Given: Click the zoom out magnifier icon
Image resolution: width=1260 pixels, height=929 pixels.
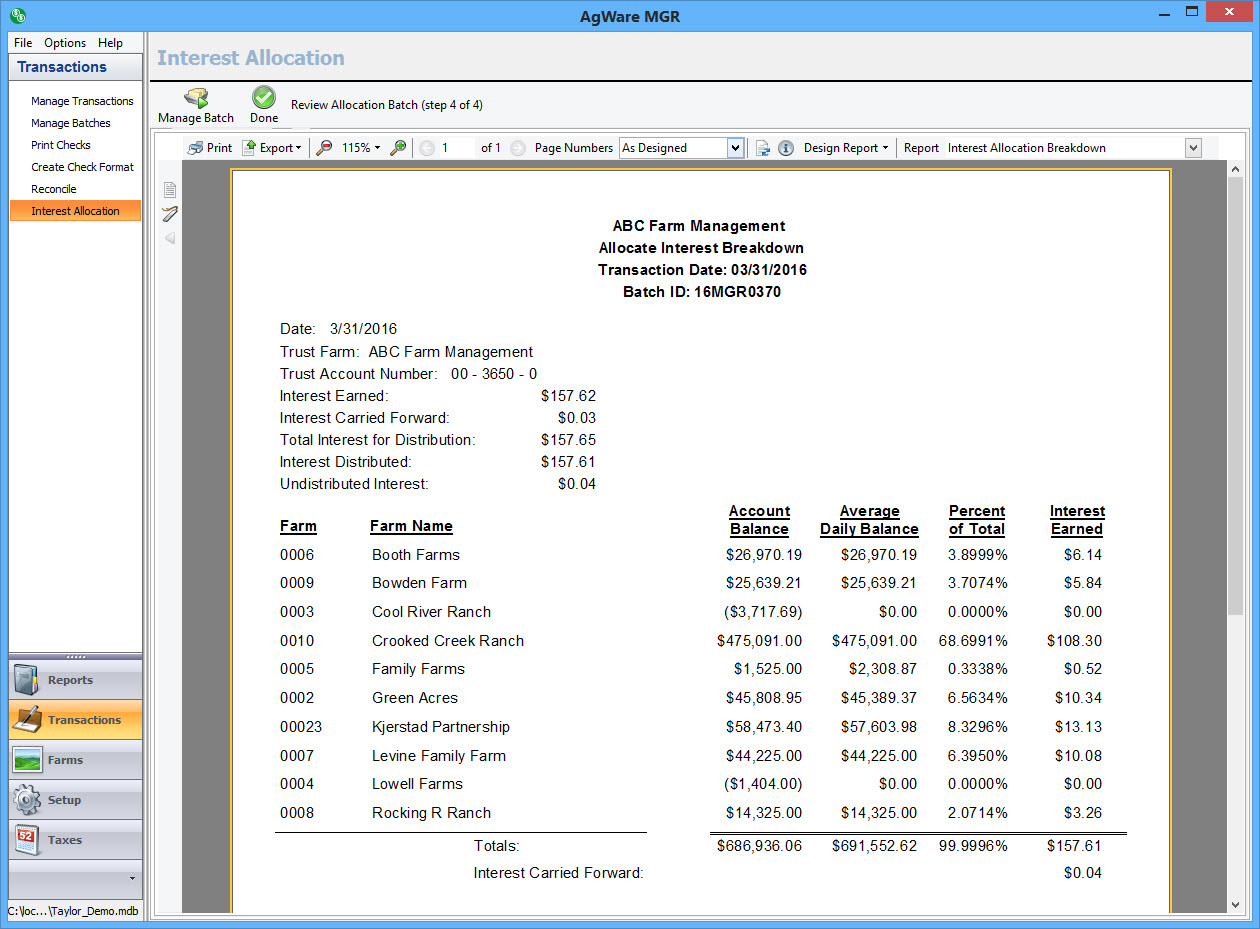Looking at the screenshot, I should click(325, 148).
